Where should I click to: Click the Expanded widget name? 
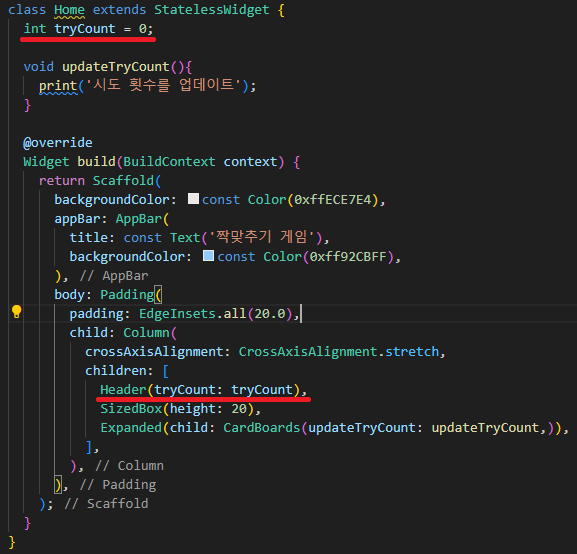coord(131,428)
